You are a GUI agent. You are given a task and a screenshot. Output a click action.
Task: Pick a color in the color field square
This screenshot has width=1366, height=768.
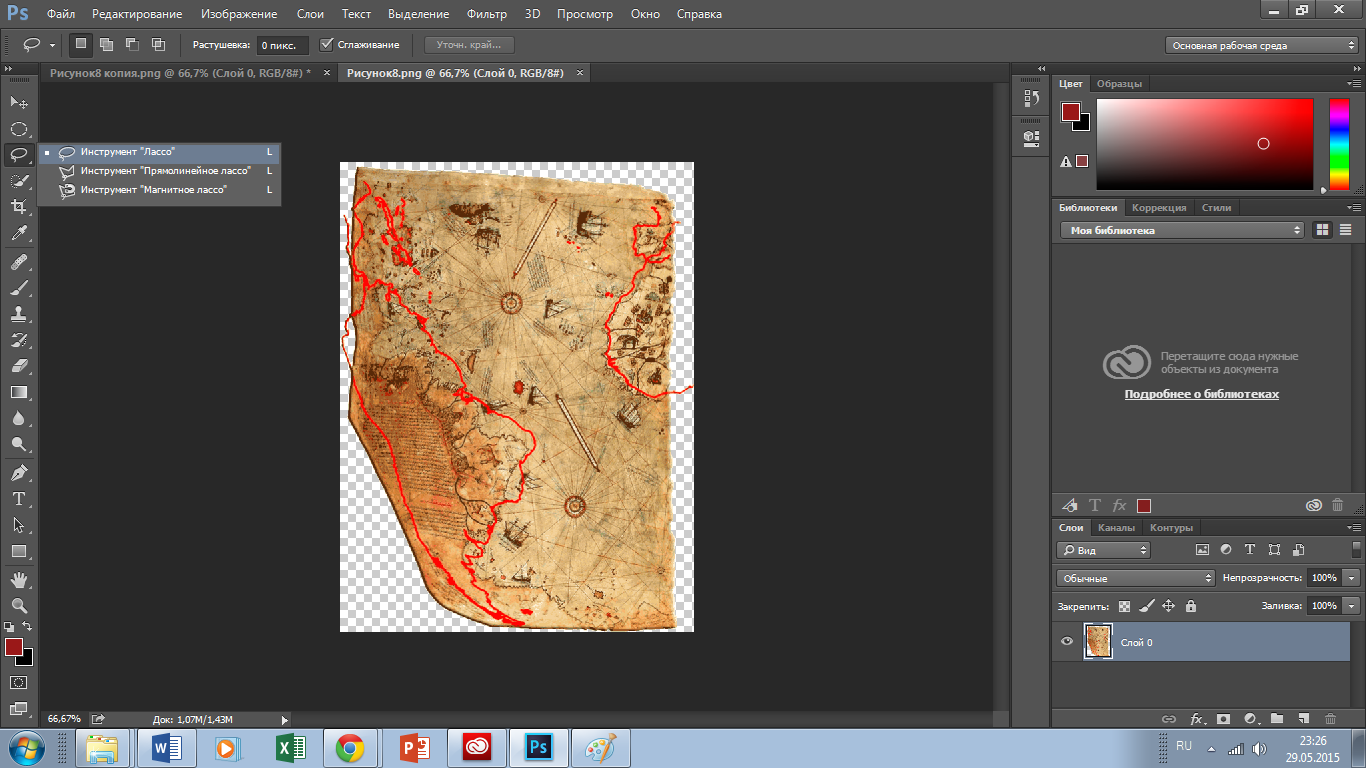[x=1205, y=144]
